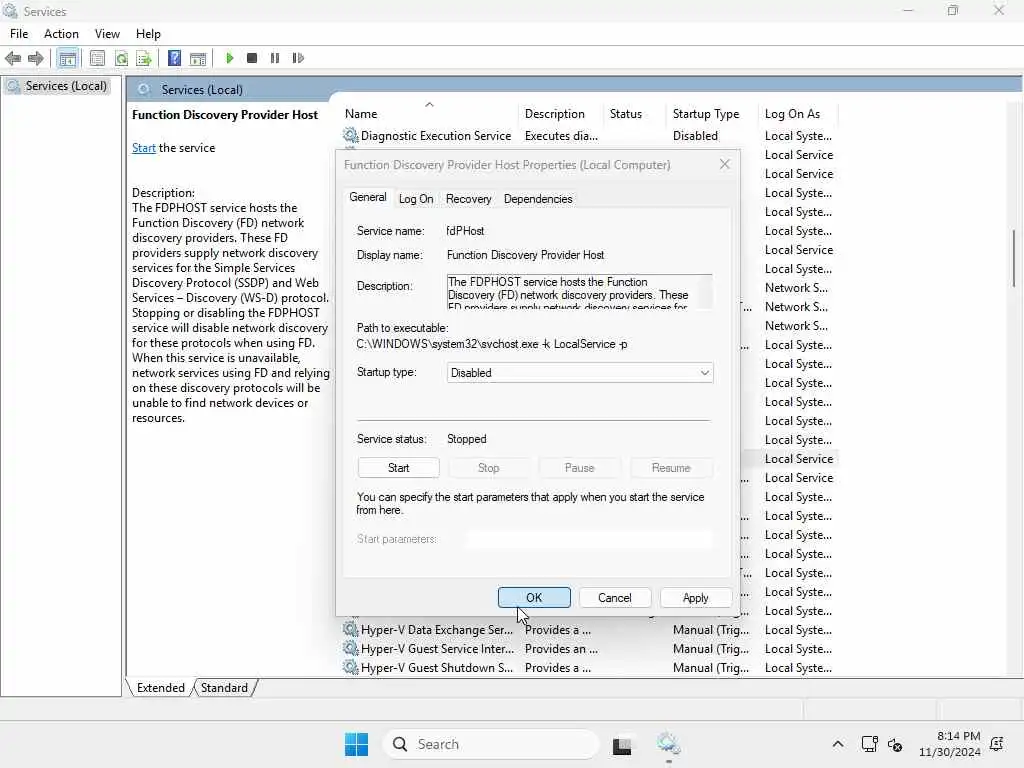
Task: Switch to the Dependencies tab
Action: point(538,199)
